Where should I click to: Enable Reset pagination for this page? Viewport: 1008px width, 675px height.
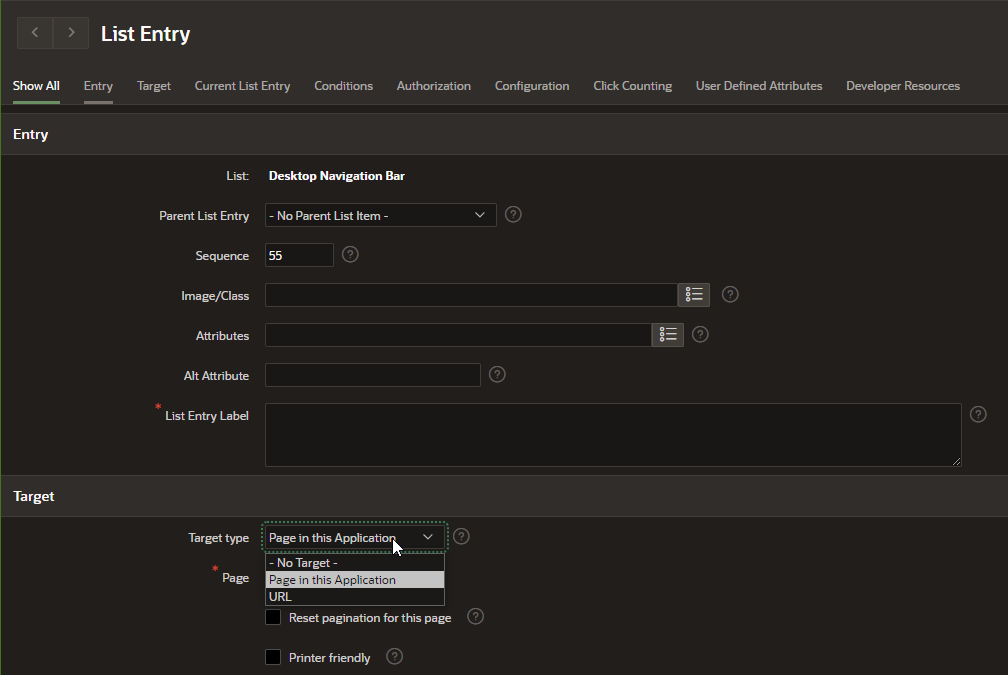(x=273, y=617)
